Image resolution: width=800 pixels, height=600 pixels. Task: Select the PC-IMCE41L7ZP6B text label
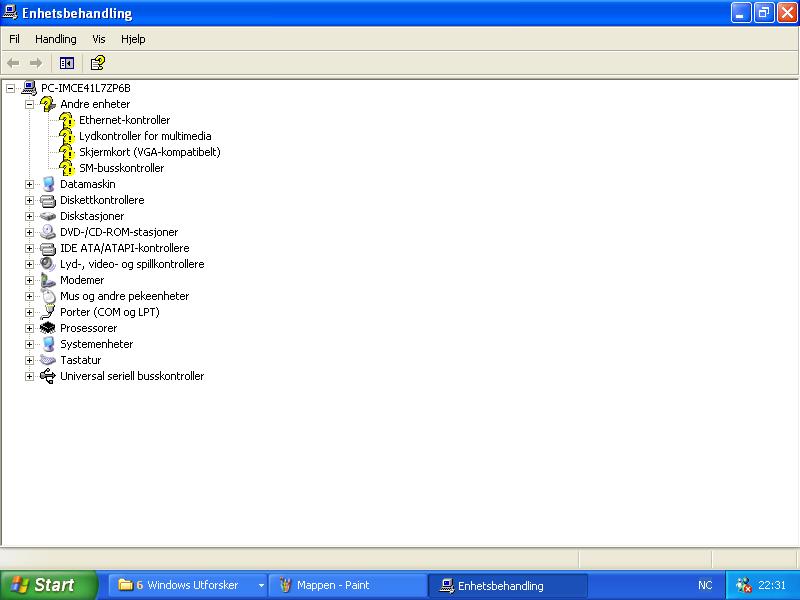[86, 88]
